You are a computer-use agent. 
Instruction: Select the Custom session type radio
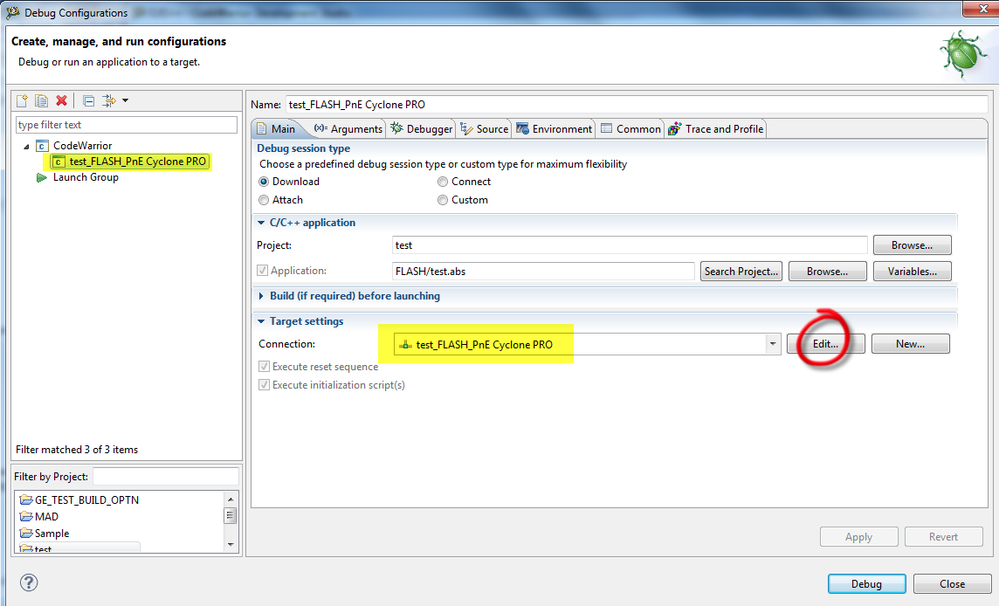442,200
